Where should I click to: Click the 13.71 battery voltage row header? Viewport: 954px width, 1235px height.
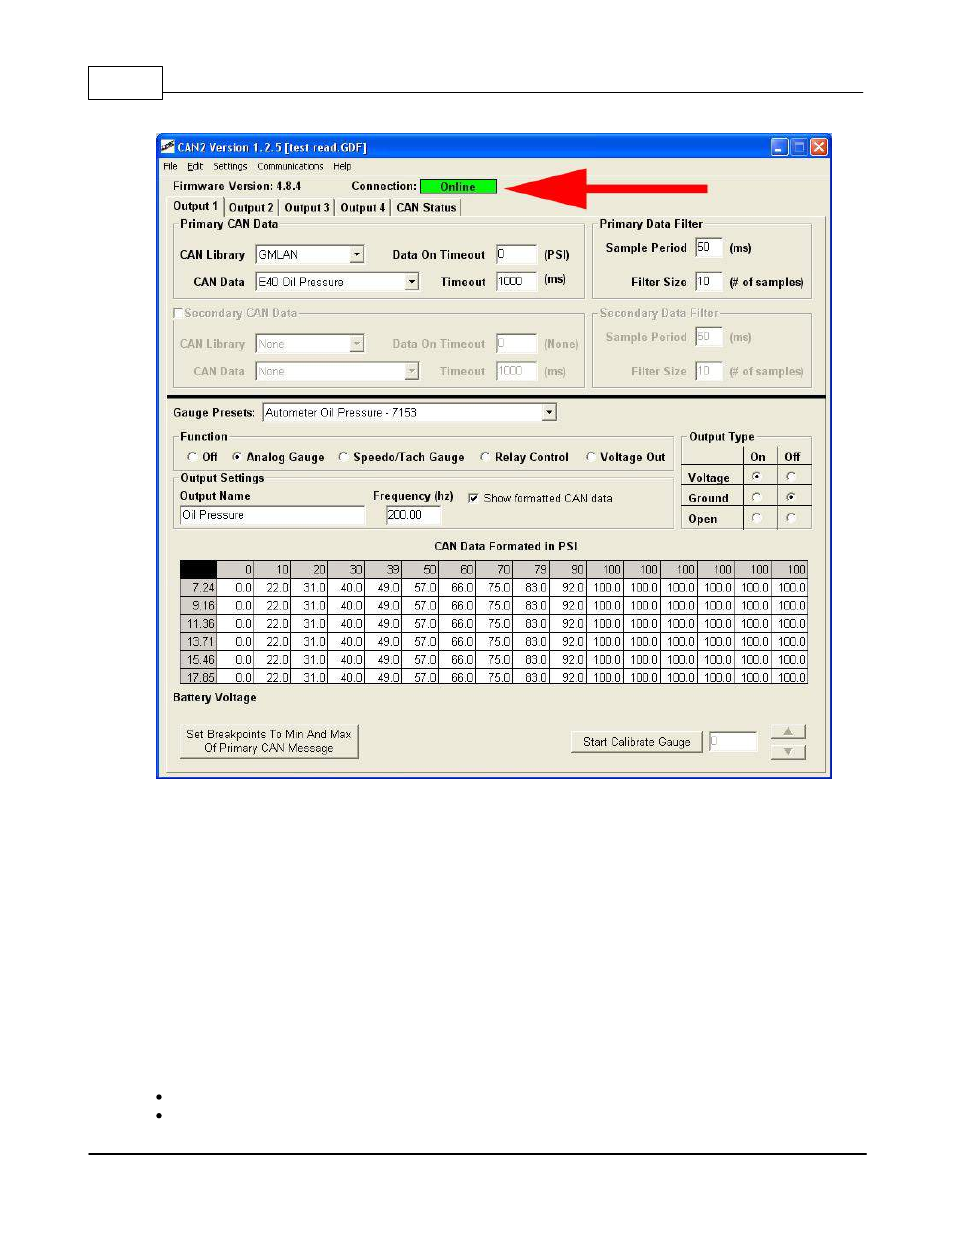click(x=199, y=642)
